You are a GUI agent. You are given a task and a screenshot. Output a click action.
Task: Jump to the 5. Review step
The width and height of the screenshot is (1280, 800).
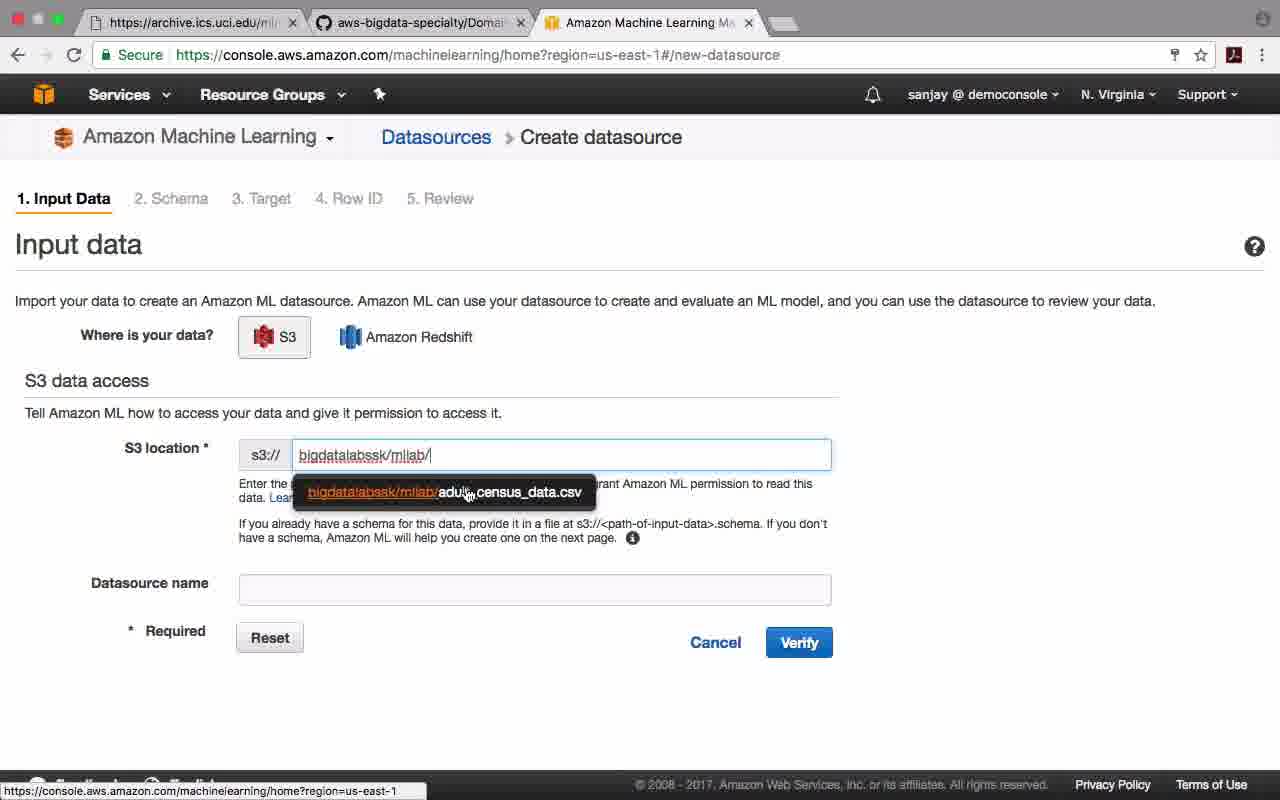pos(440,198)
